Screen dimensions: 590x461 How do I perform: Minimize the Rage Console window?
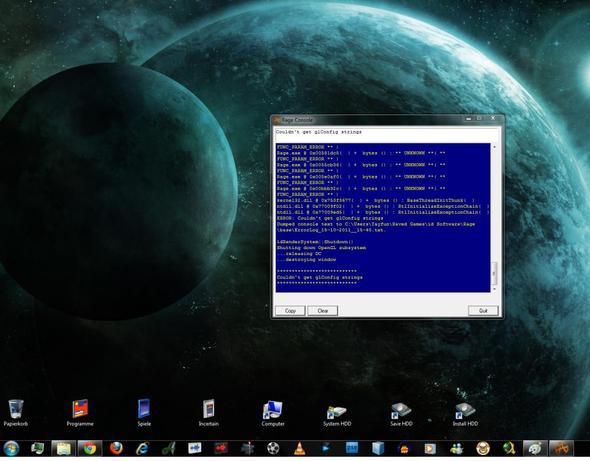point(468,119)
